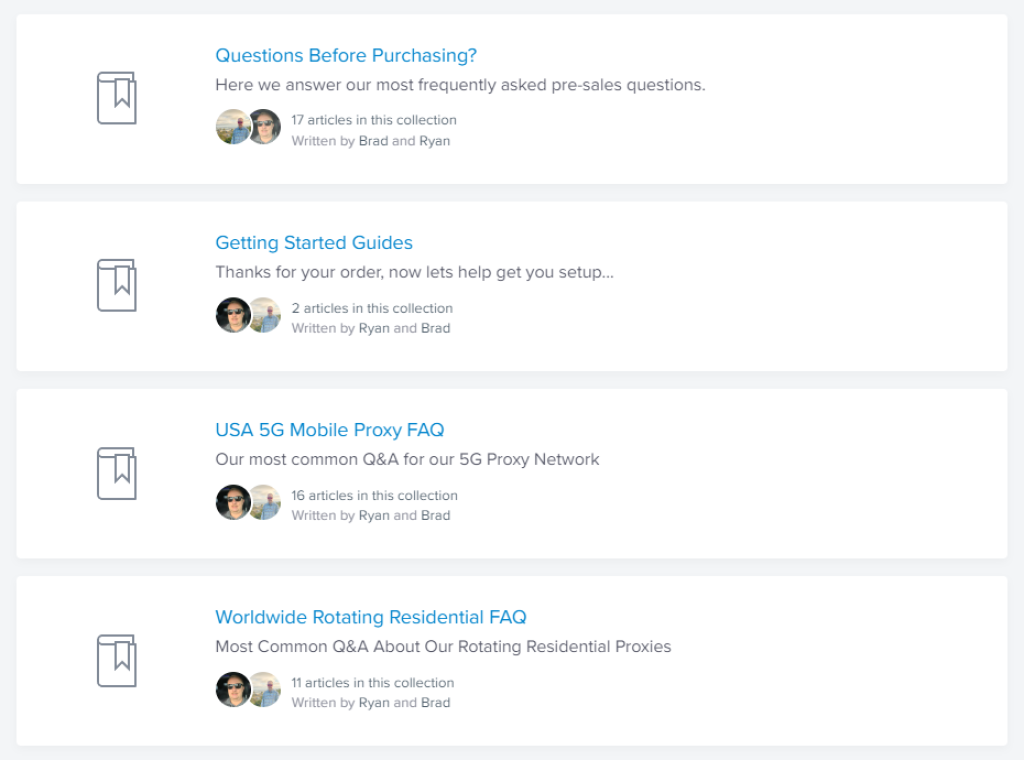Viewport: 1024px width, 760px height.
Task: Open the Questions Before Purchasing? collection
Action: point(346,56)
